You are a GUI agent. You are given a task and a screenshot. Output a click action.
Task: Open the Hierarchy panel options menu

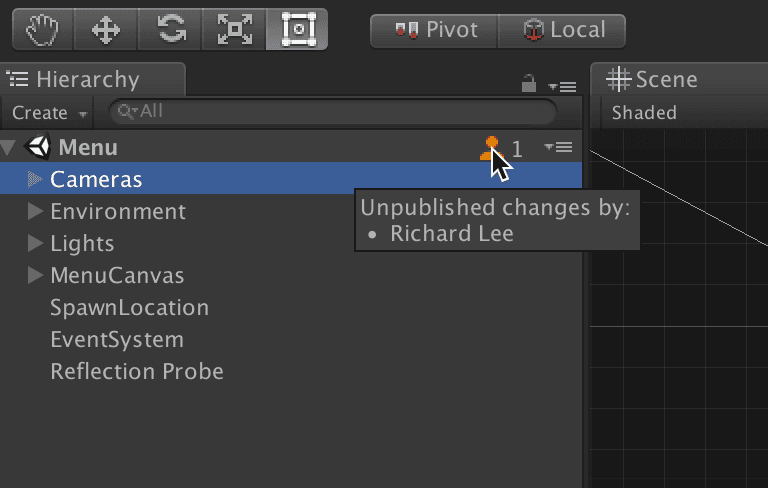[562, 87]
